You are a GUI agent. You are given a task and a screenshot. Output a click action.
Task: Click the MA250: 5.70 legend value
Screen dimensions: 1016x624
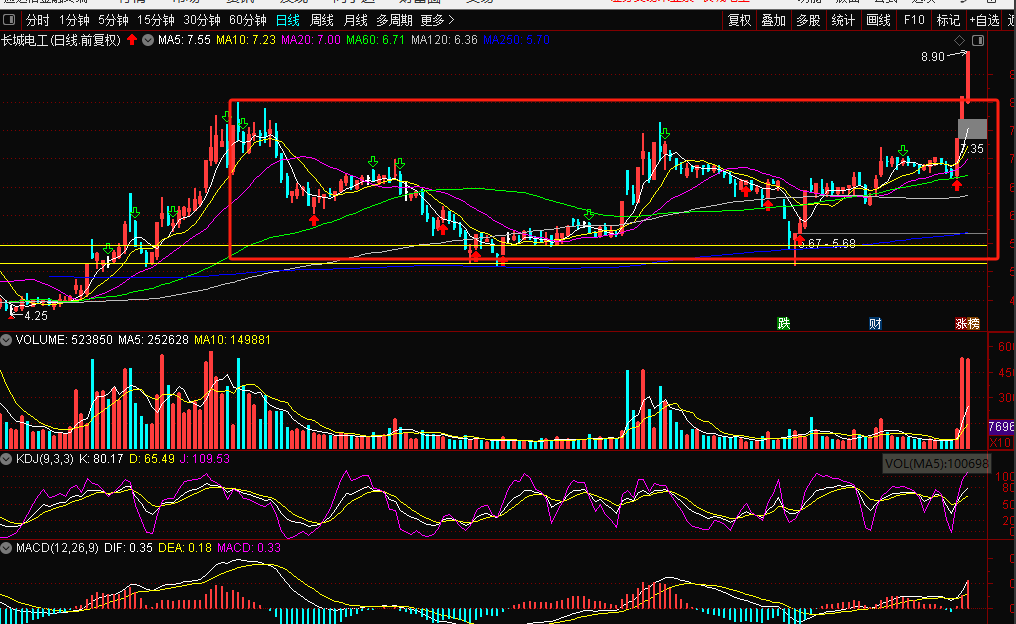point(516,40)
